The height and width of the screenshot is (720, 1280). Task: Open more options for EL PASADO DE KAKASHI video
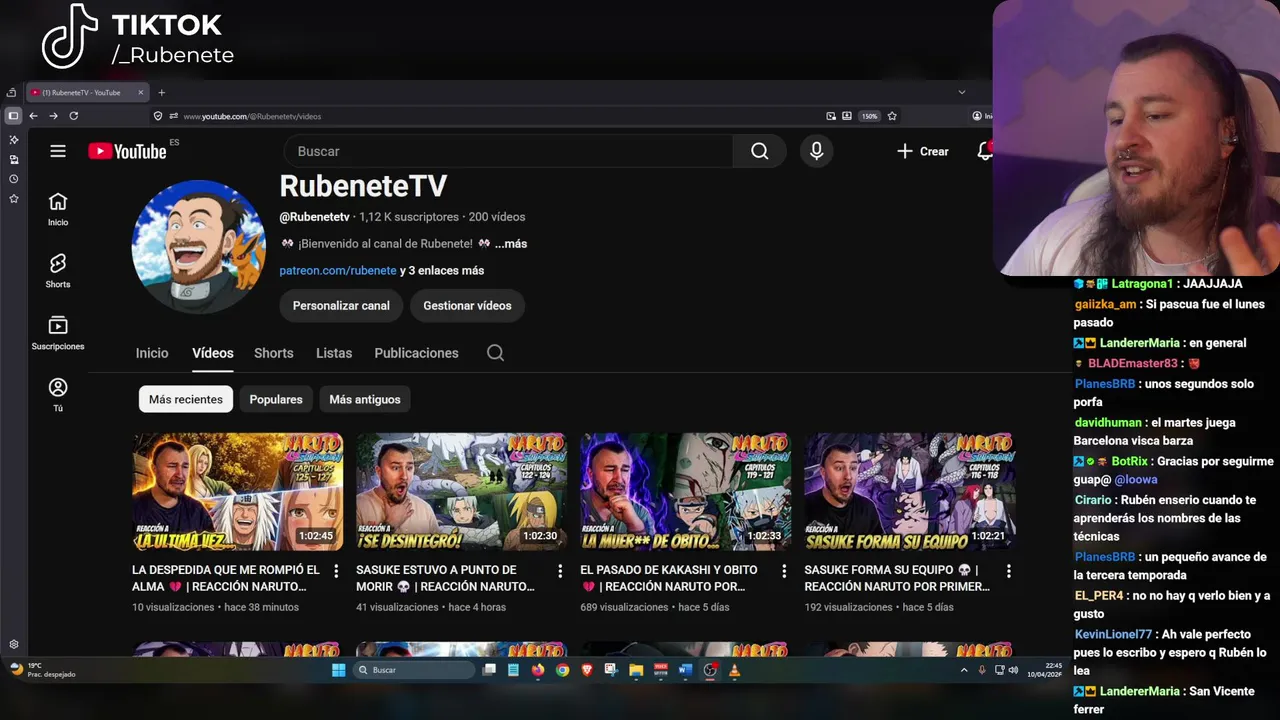point(784,571)
